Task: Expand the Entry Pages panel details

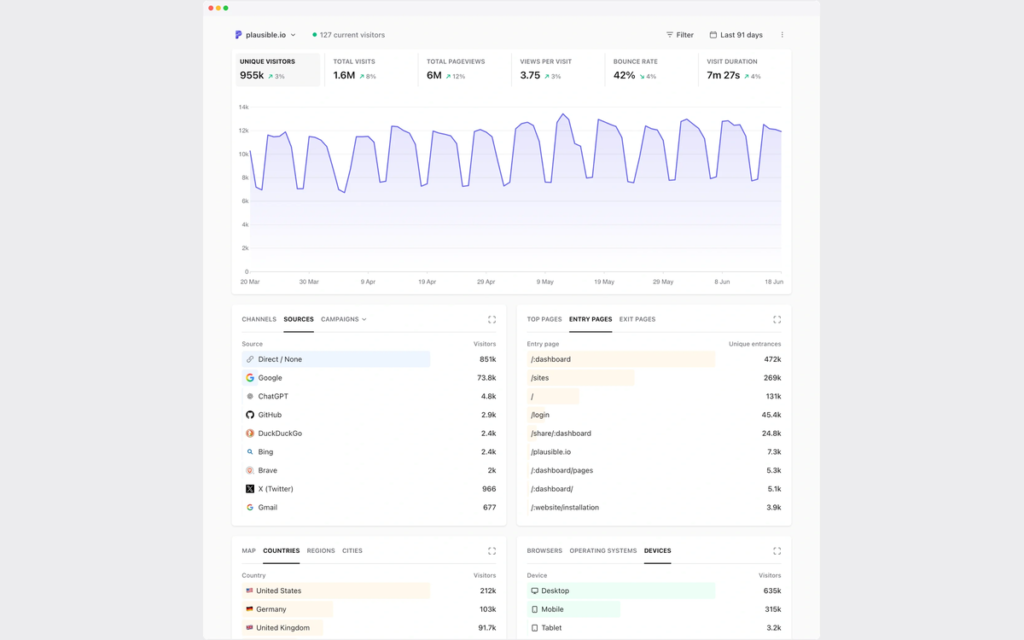Action: tap(776, 319)
